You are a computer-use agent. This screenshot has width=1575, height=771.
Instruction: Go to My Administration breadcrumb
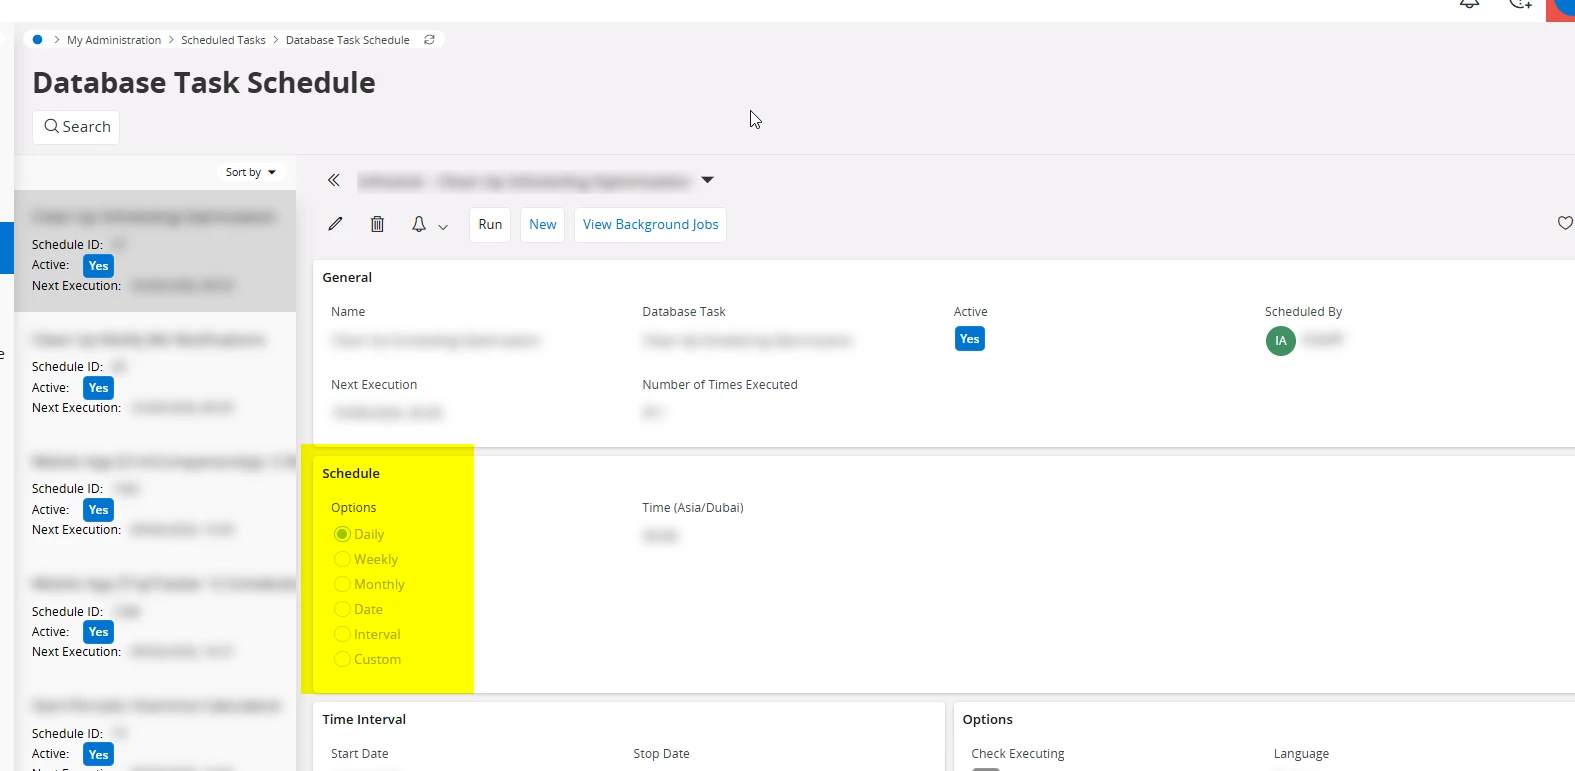coord(114,40)
